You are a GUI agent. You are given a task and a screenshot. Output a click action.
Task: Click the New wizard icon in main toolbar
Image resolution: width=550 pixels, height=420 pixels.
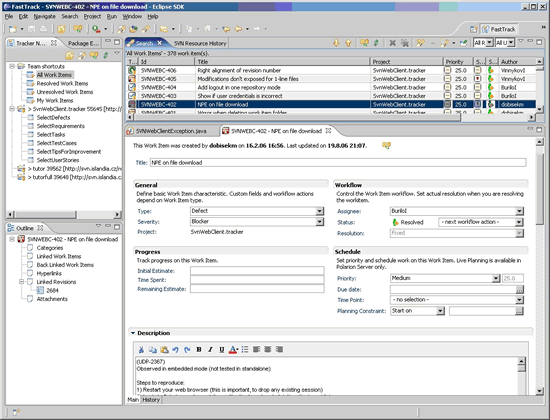[13, 29]
